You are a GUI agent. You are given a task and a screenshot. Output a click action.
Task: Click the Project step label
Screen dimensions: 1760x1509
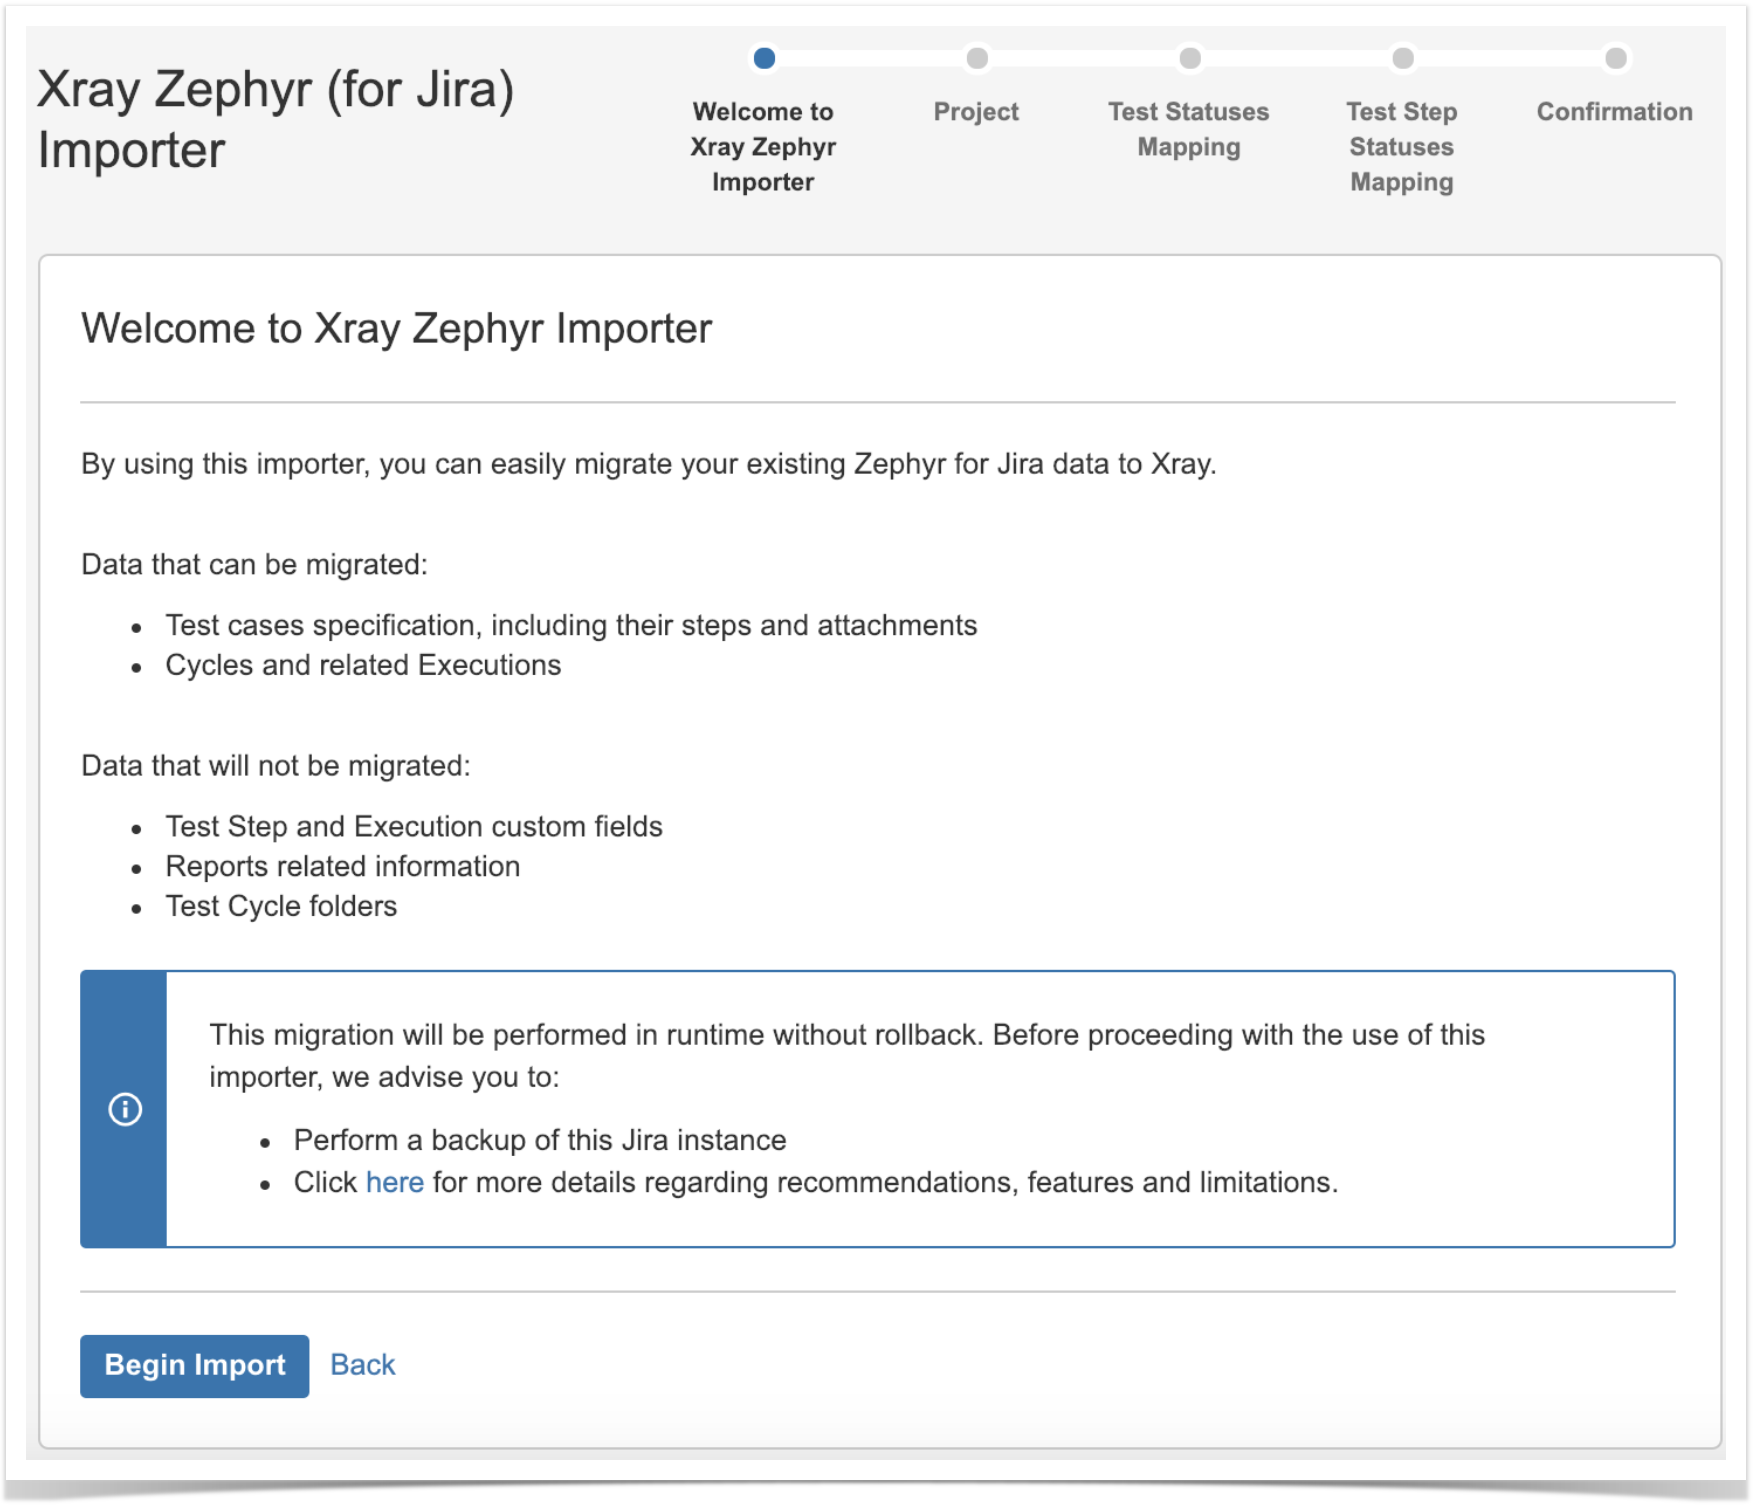pyautogui.click(x=976, y=112)
